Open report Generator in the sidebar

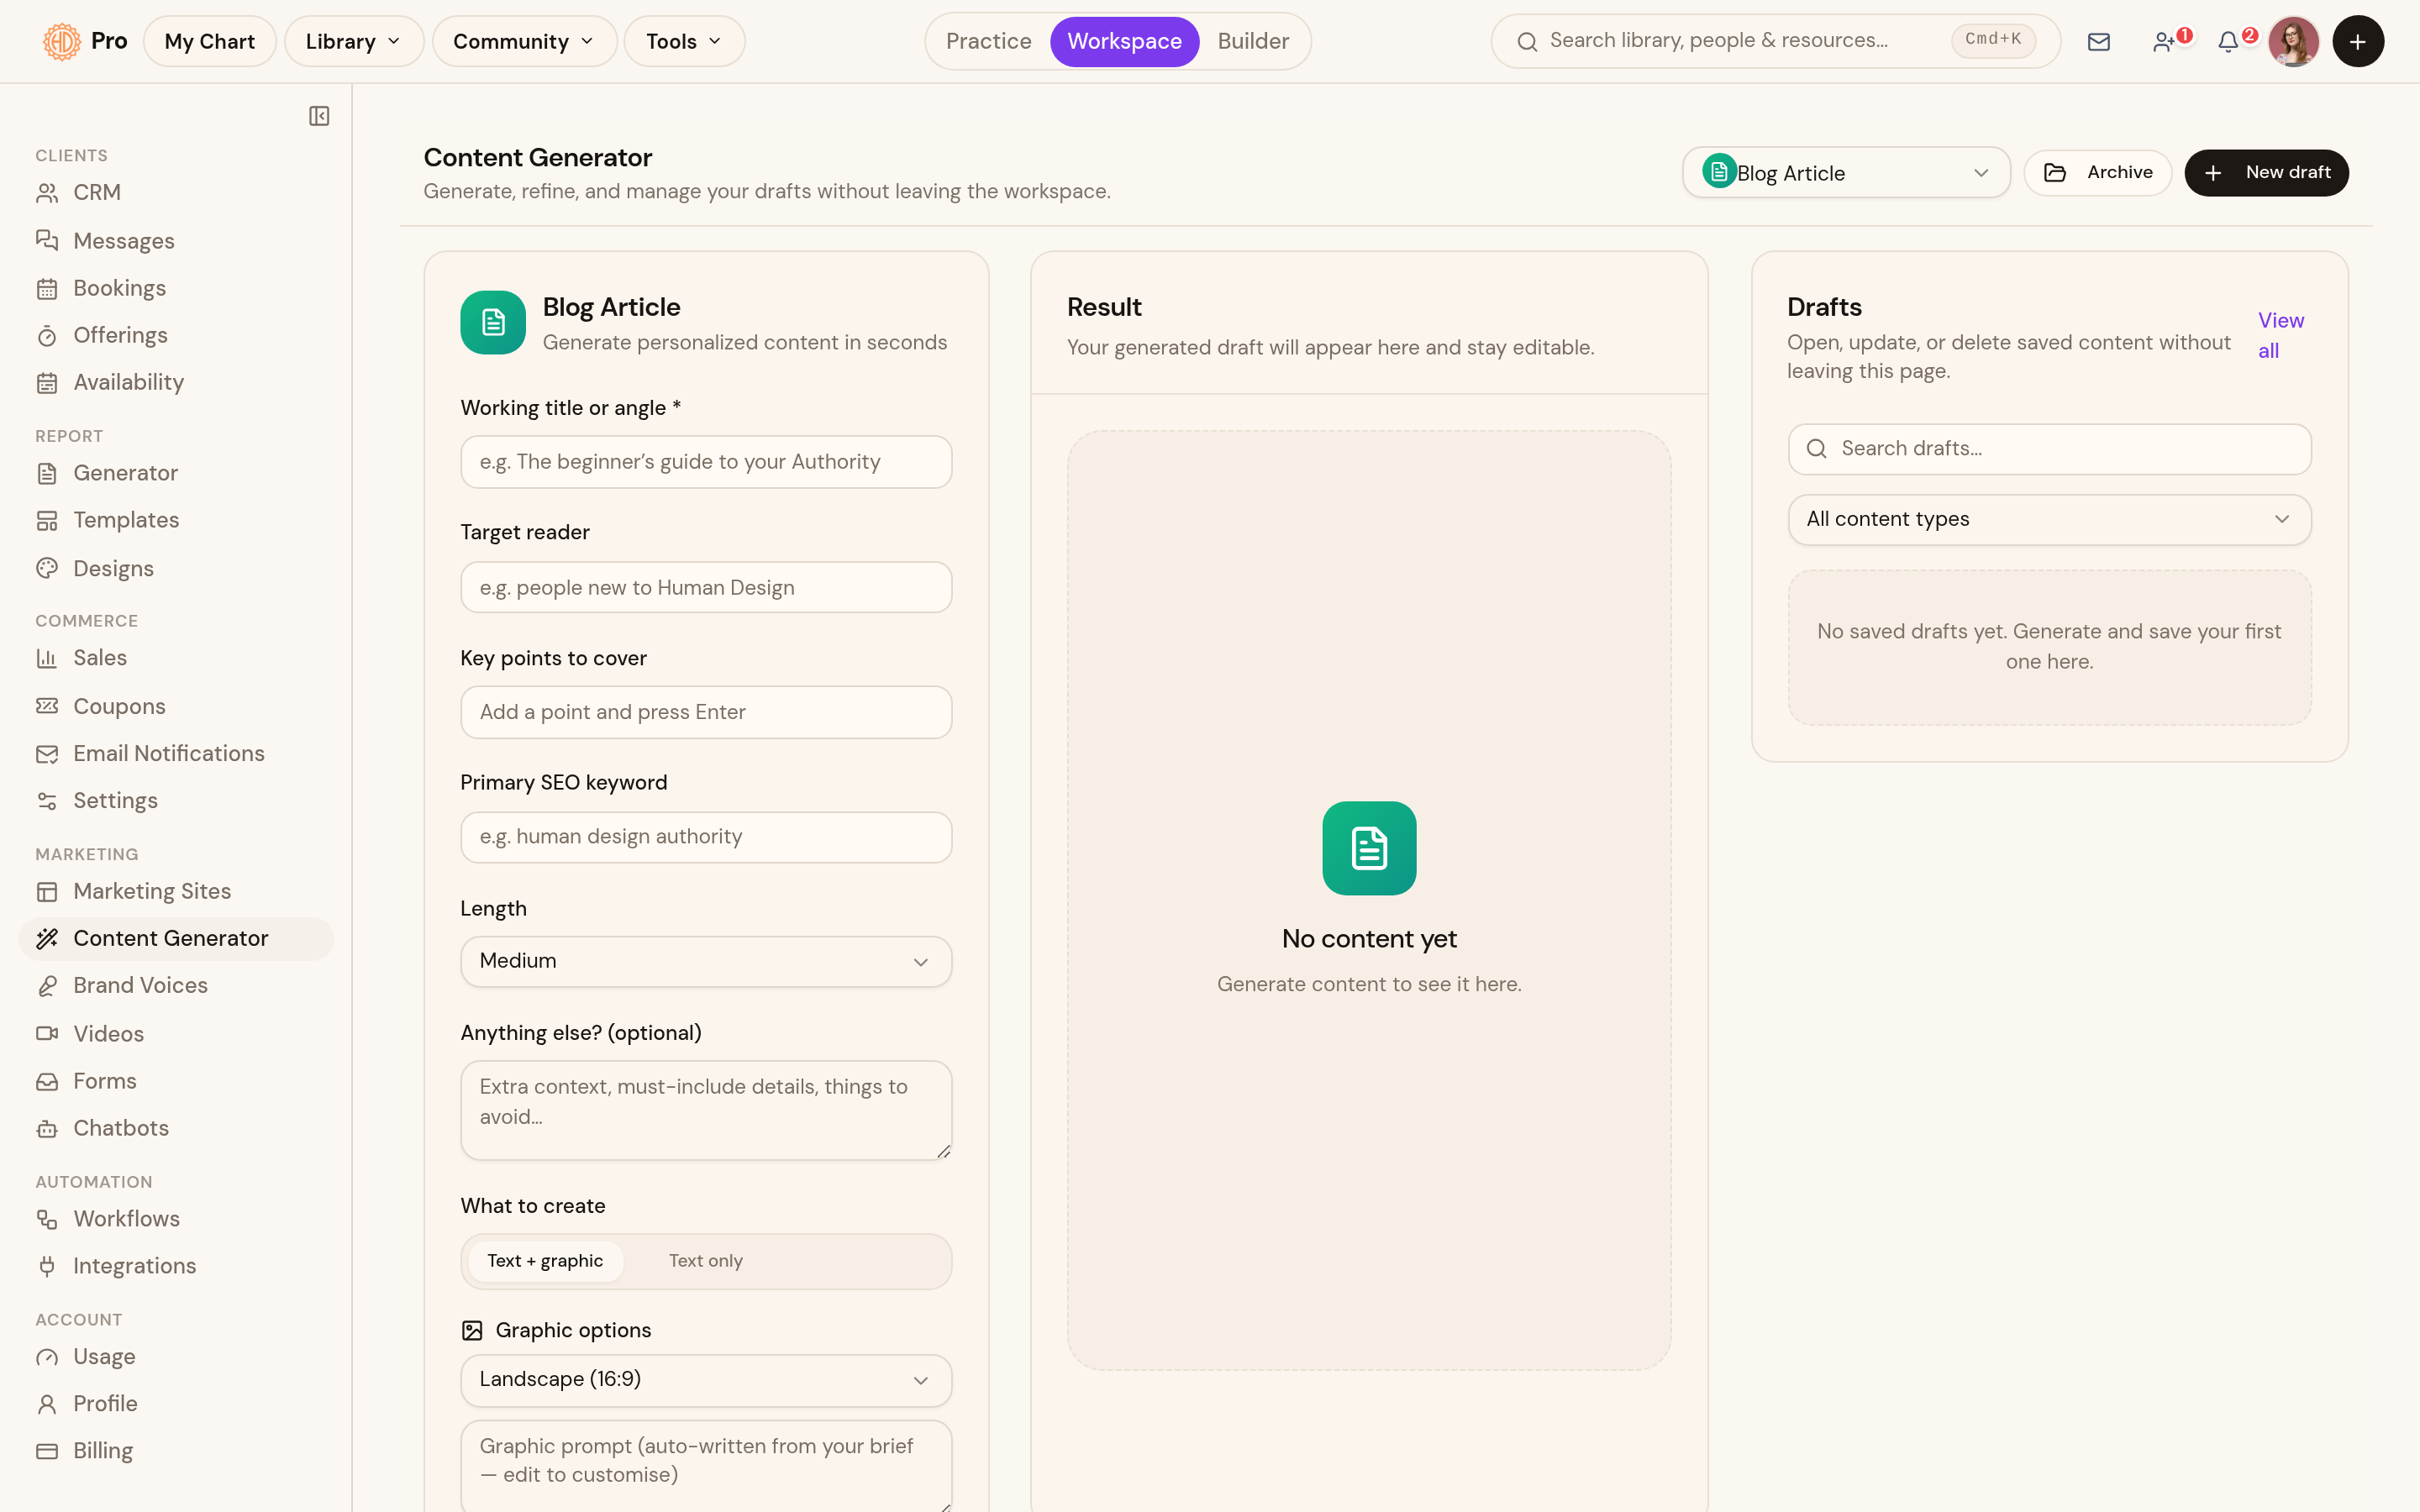click(x=176, y=473)
